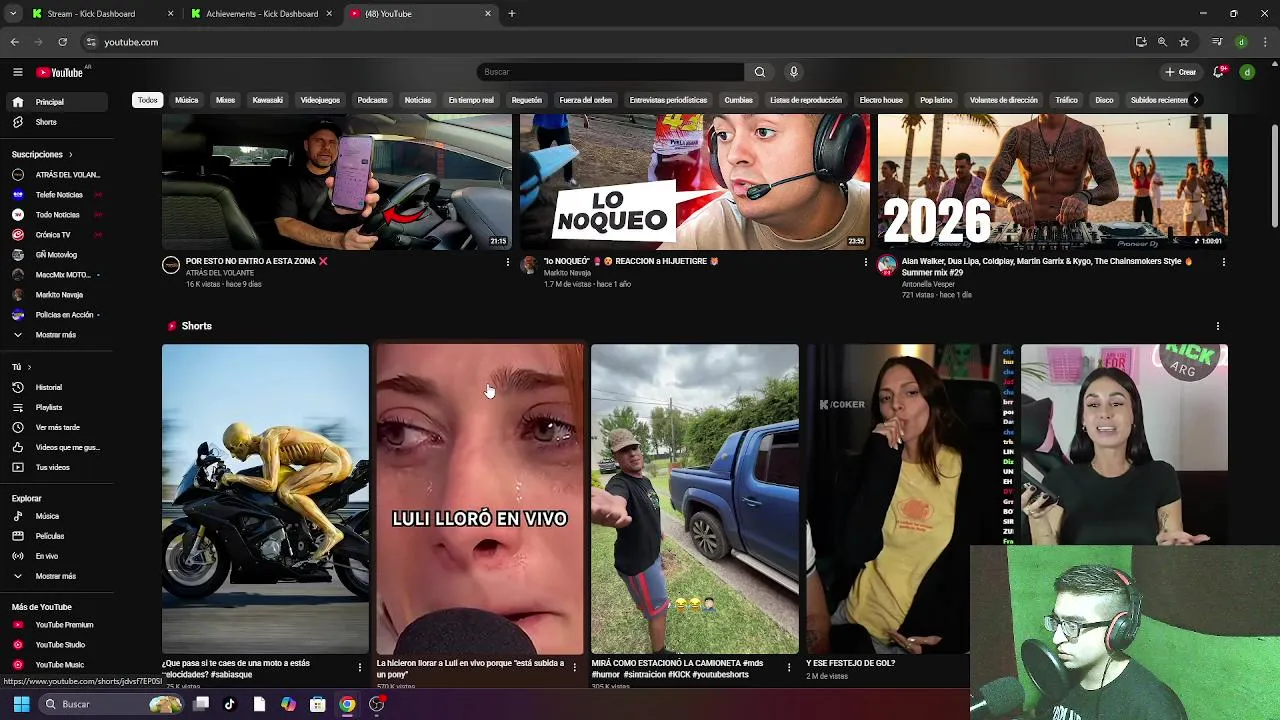Select the Kawasaki filter chip
1280x720 pixels.
point(268,100)
